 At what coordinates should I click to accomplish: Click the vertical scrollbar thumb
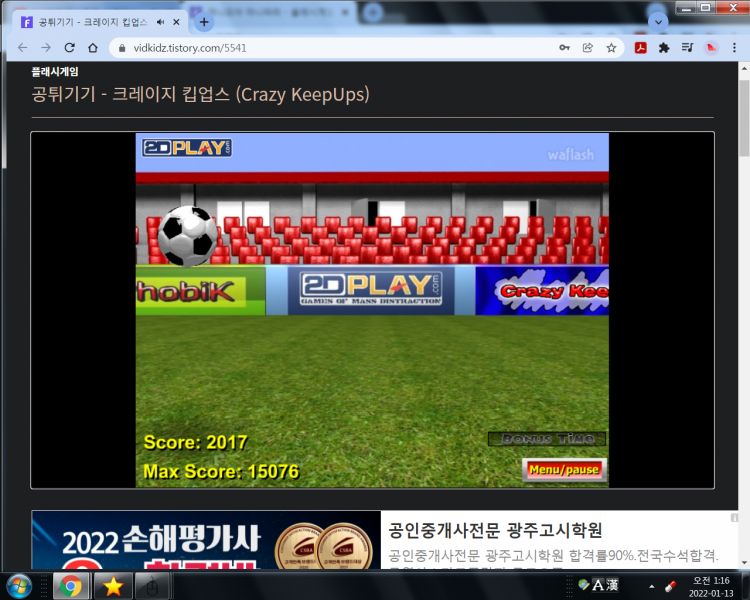point(744,118)
